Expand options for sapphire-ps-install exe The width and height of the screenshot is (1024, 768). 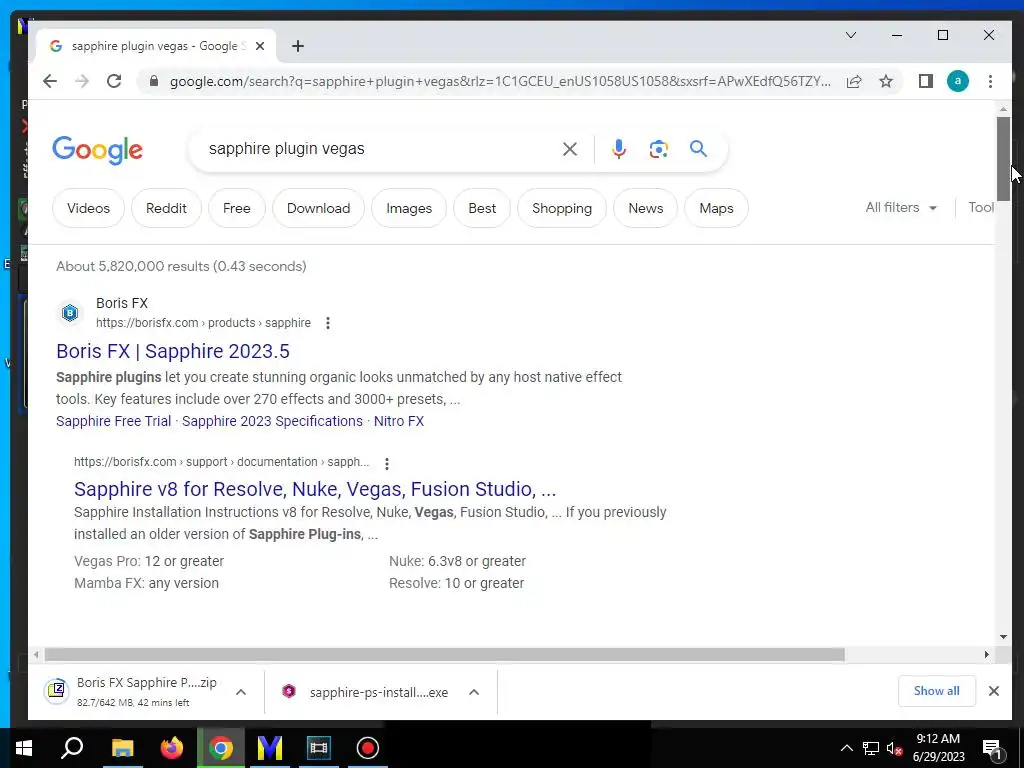click(x=474, y=692)
